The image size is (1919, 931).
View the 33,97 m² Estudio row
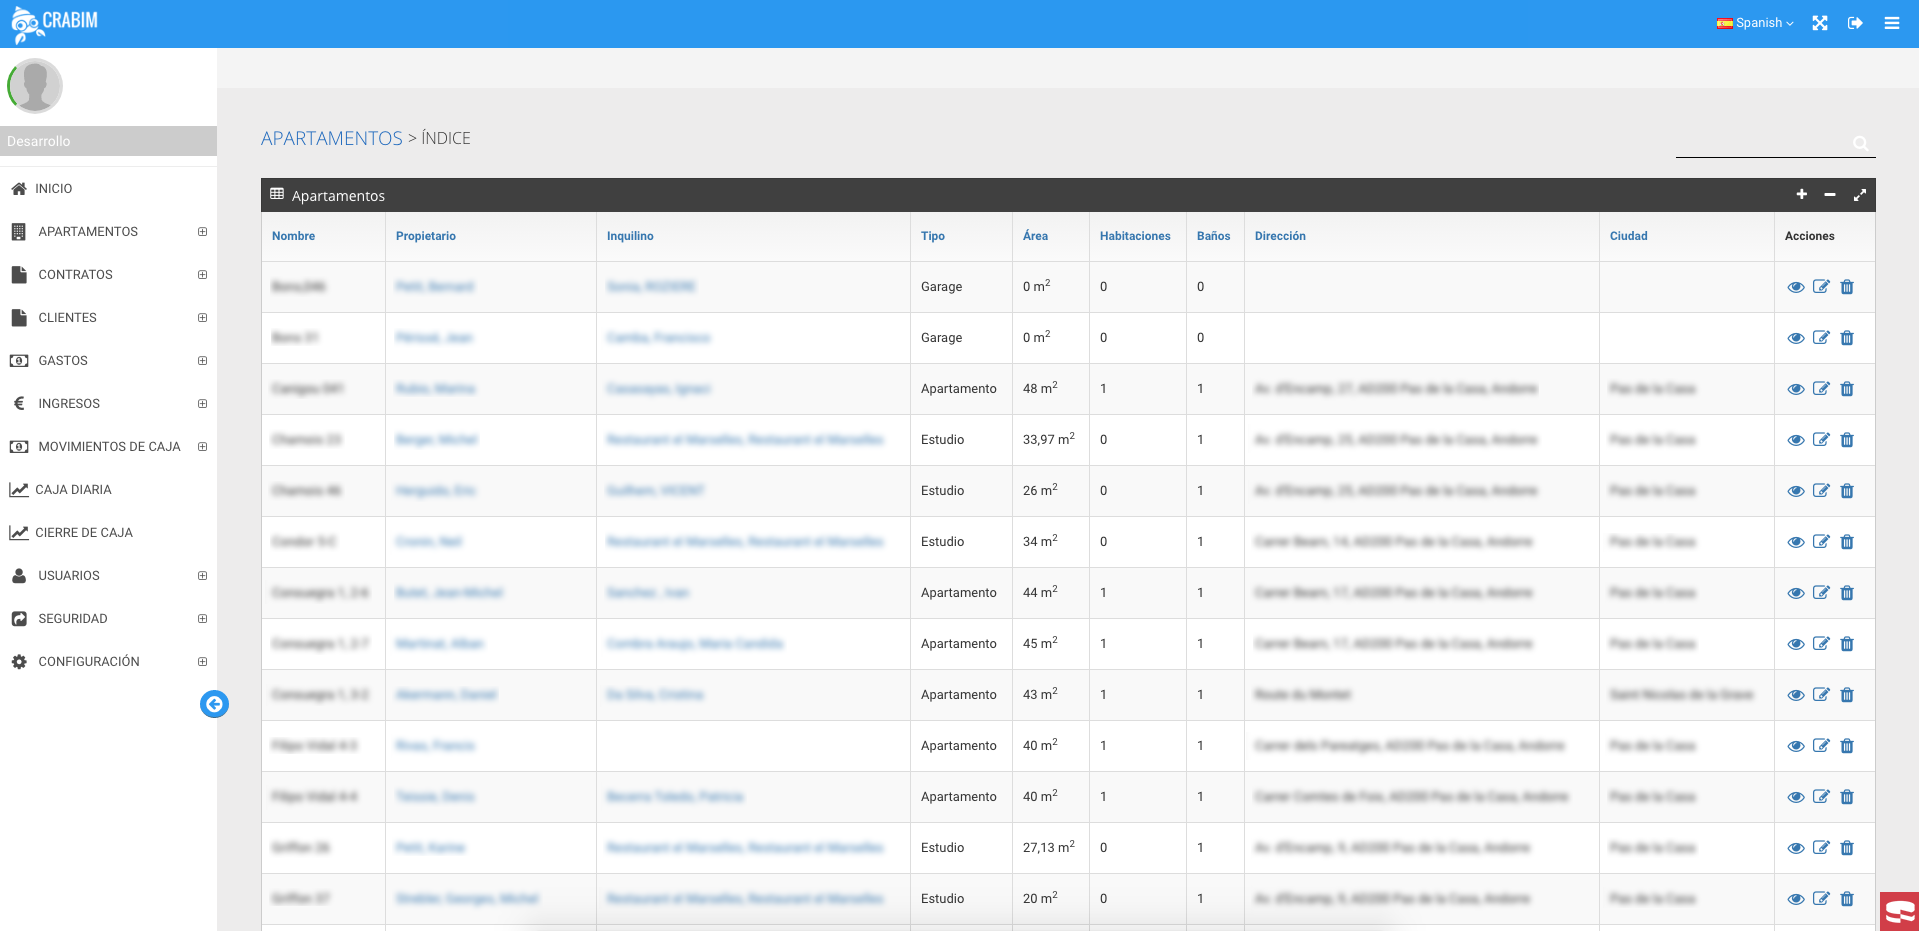click(x=1796, y=440)
